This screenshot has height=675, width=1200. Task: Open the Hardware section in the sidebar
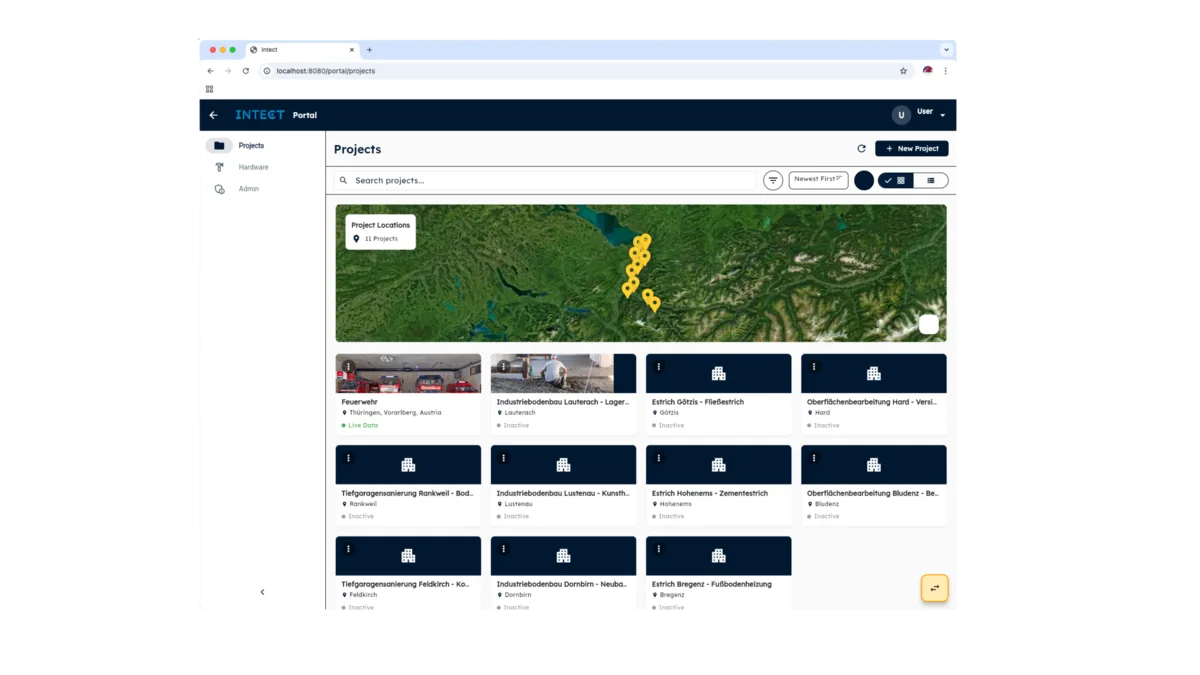pyautogui.click(x=253, y=167)
